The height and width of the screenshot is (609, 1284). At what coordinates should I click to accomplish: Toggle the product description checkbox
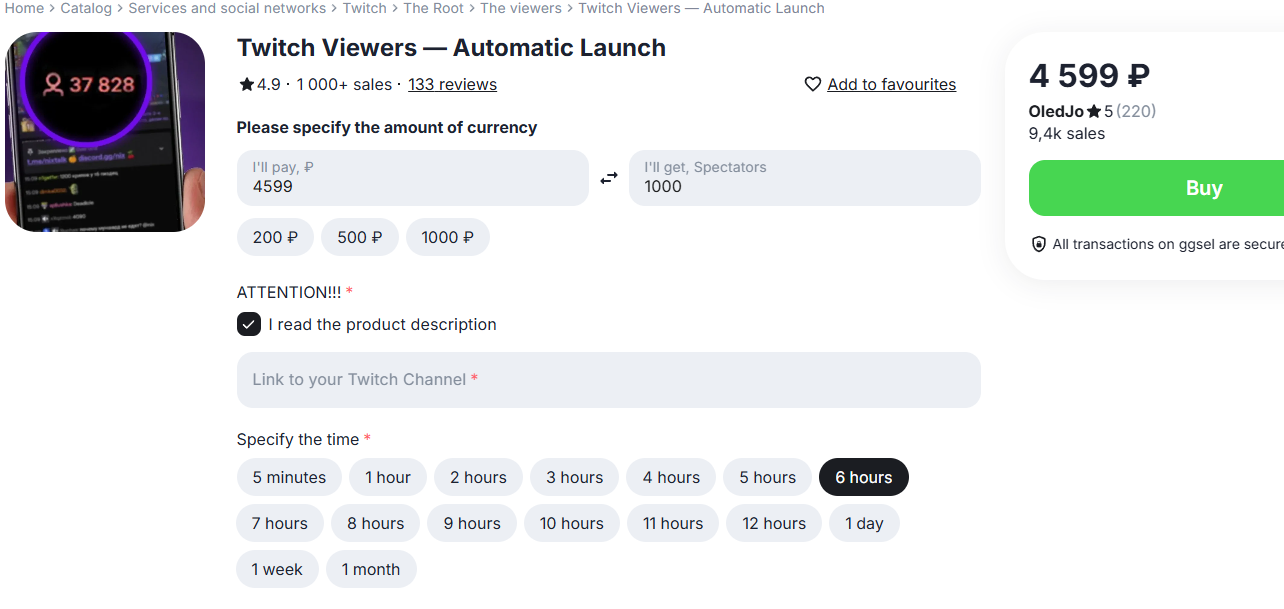tap(249, 324)
